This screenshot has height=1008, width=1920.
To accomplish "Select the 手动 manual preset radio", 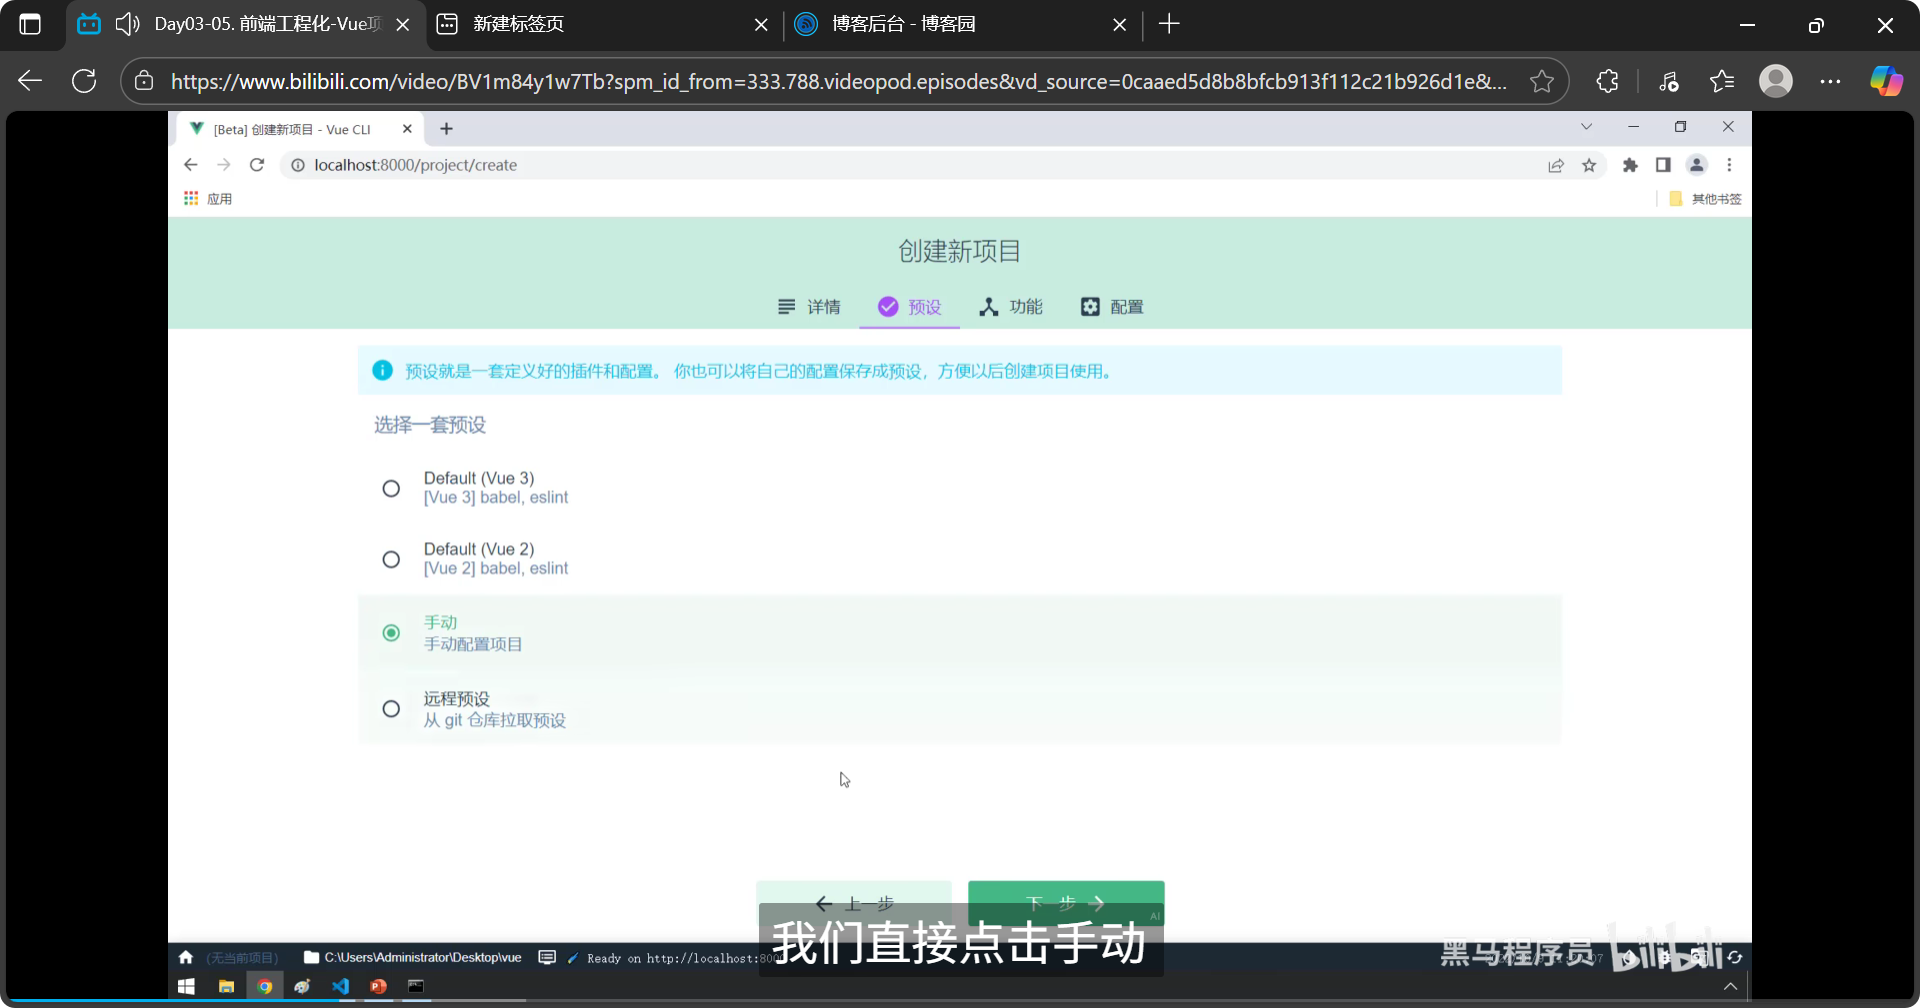I will 391,633.
